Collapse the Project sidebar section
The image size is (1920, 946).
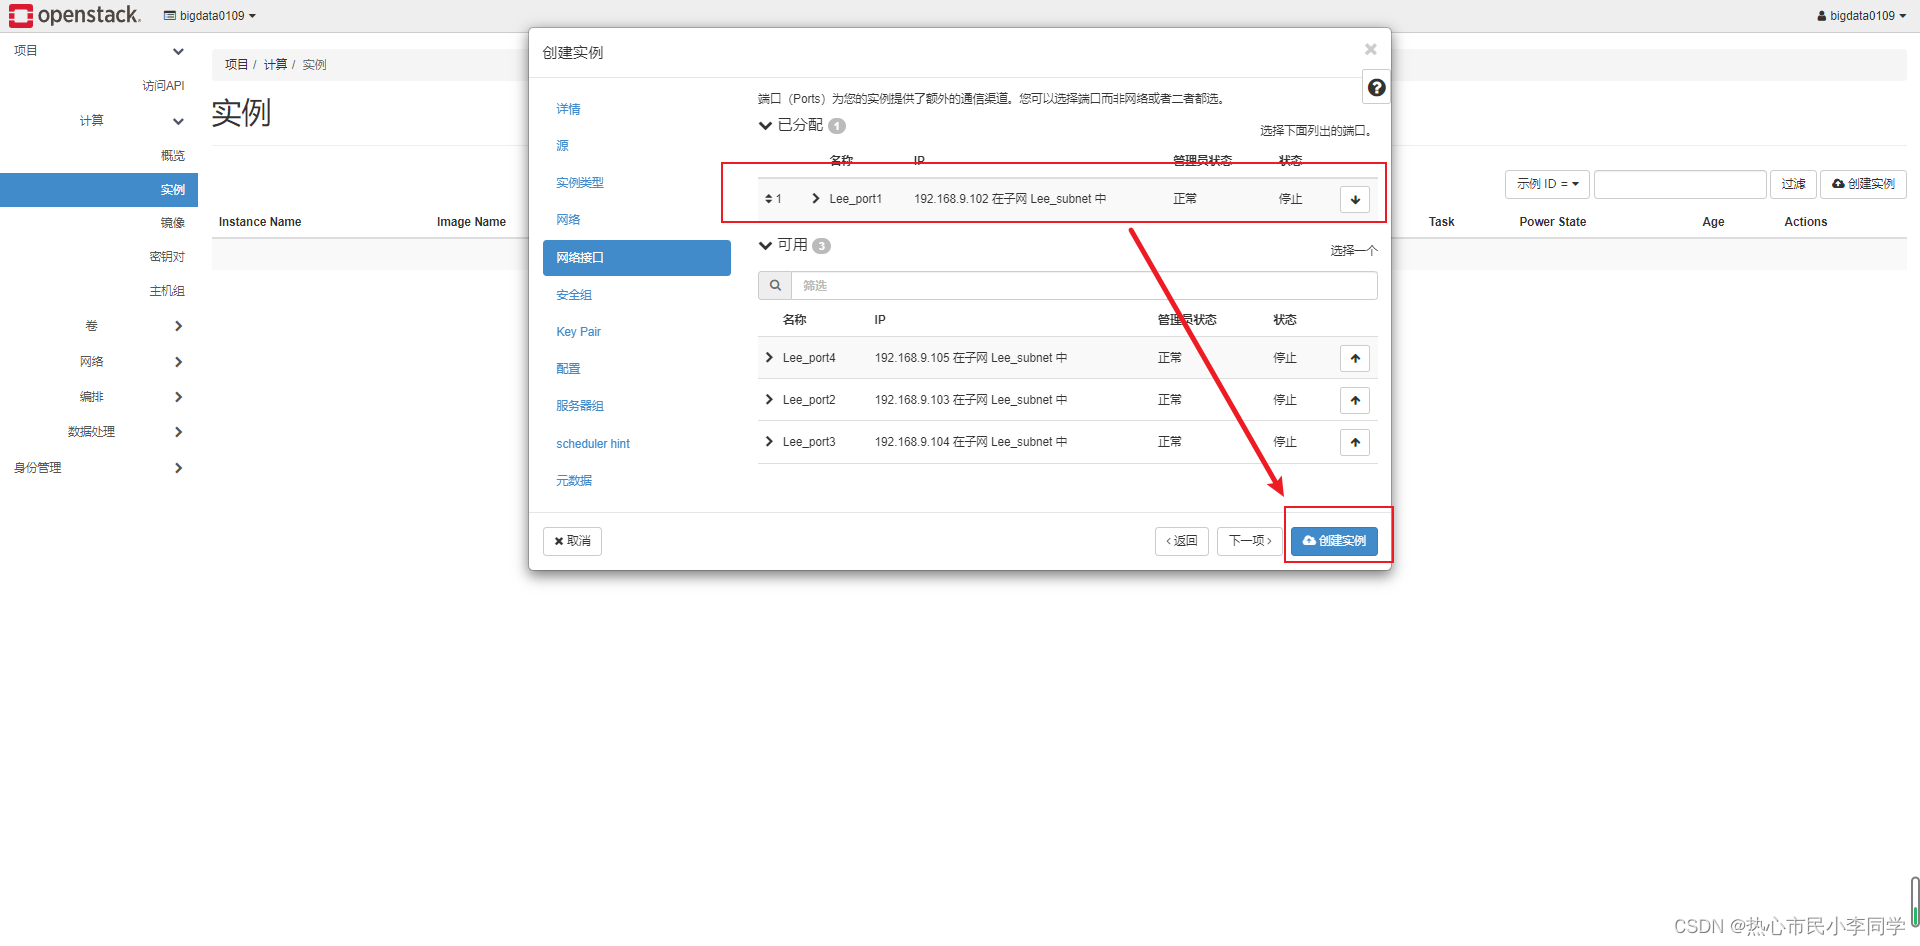178,51
